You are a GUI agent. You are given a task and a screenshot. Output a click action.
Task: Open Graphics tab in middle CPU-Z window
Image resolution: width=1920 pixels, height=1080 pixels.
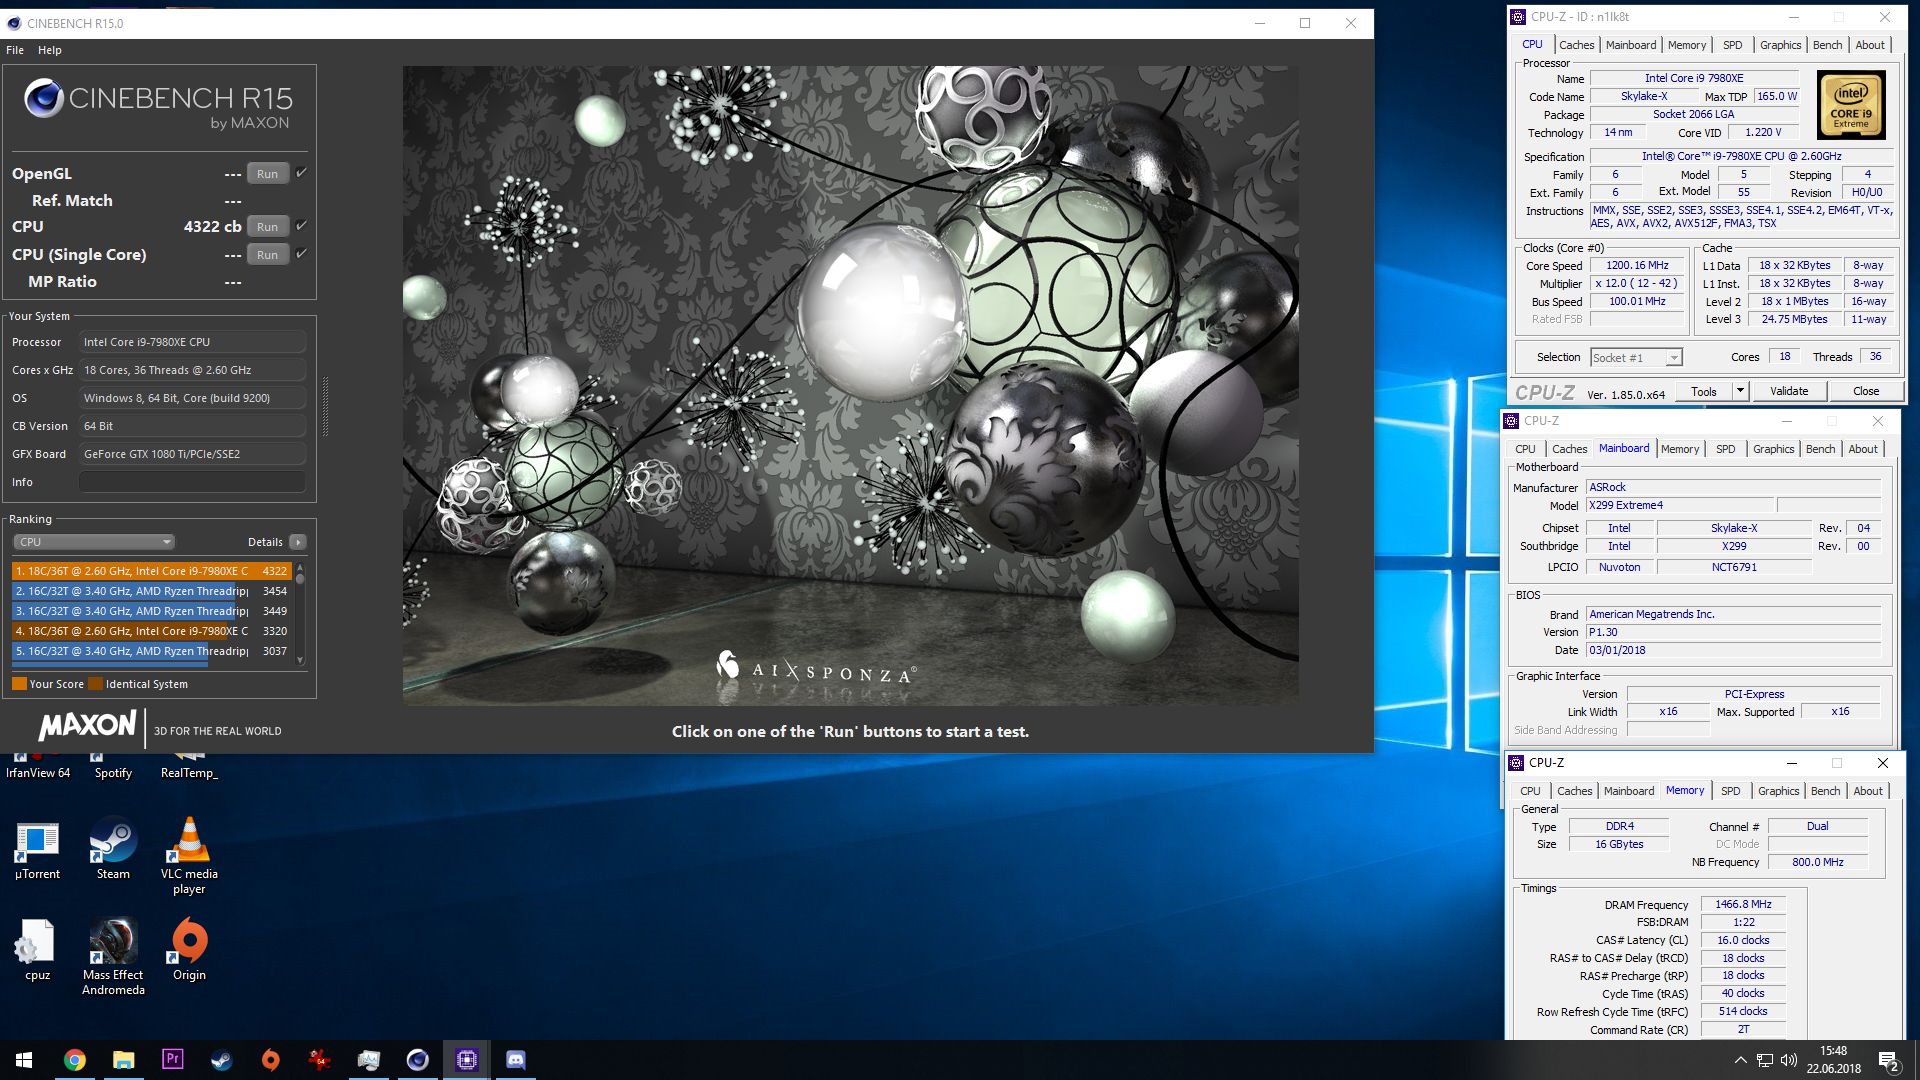pos(1773,449)
